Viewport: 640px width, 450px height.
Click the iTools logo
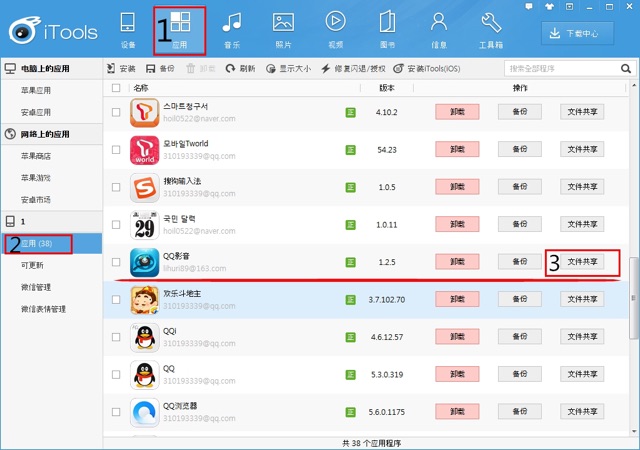coord(53,31)
